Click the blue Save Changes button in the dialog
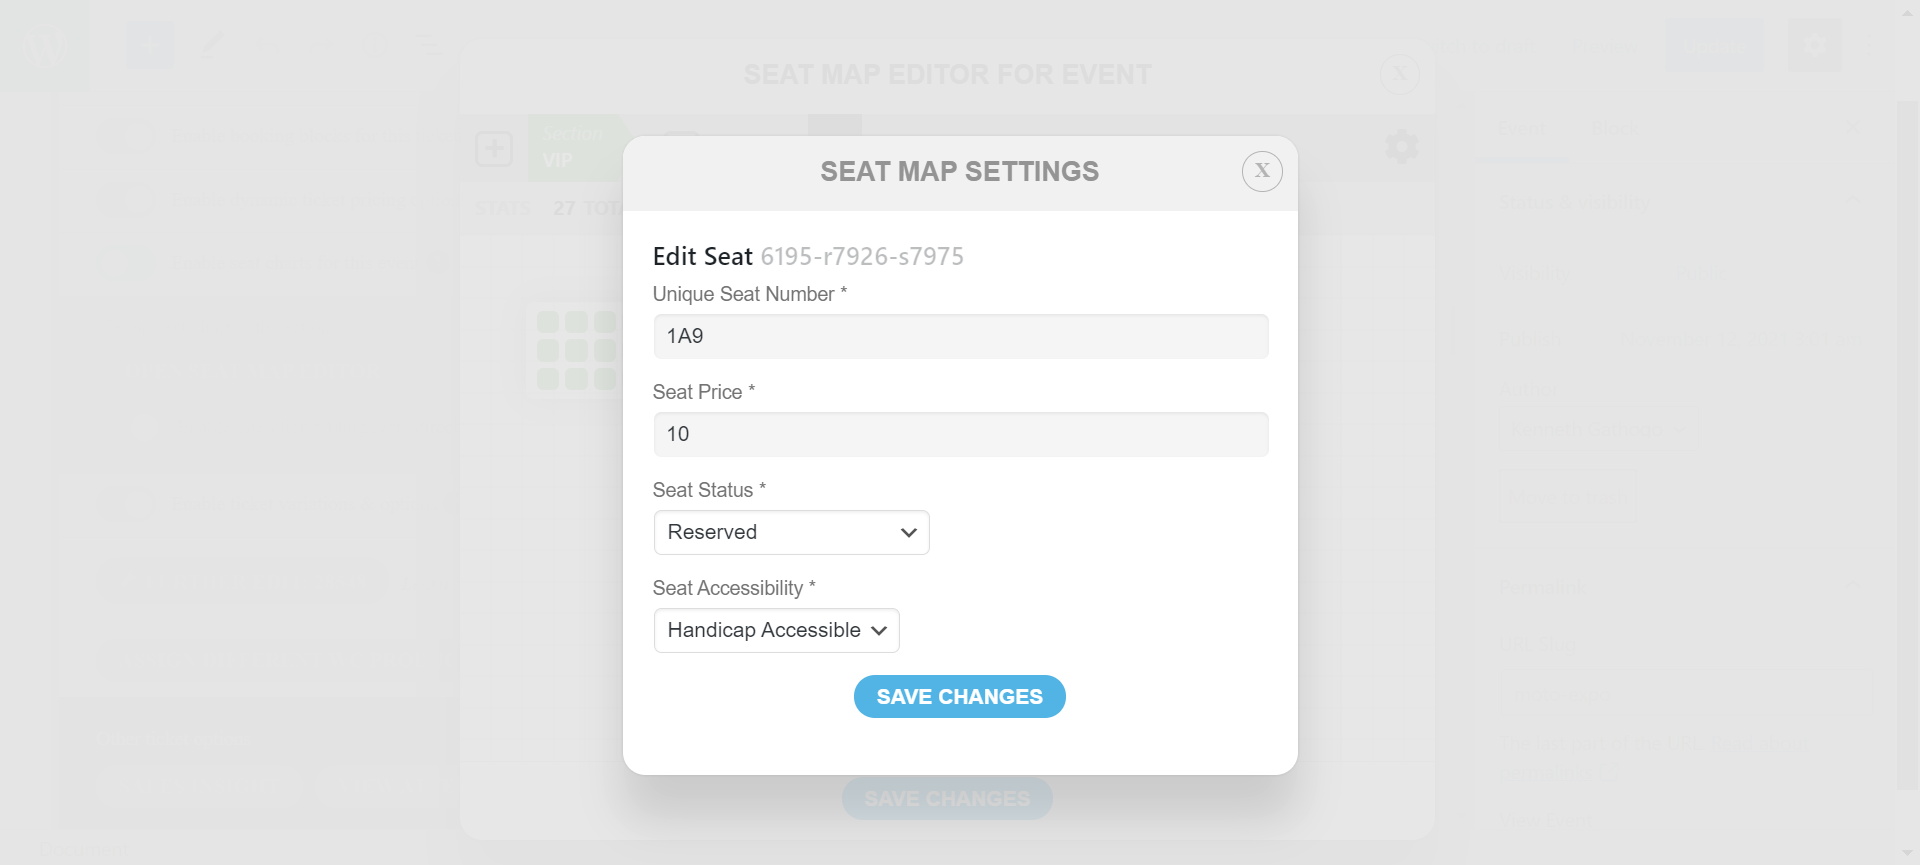This screenshot has height=865, width=1920. click(x=960, y=697)
